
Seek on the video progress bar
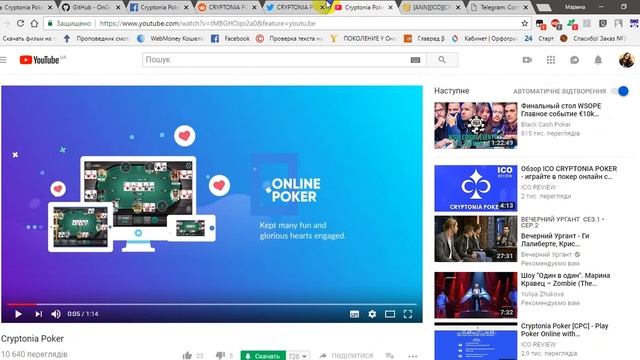tap(212, 304)
